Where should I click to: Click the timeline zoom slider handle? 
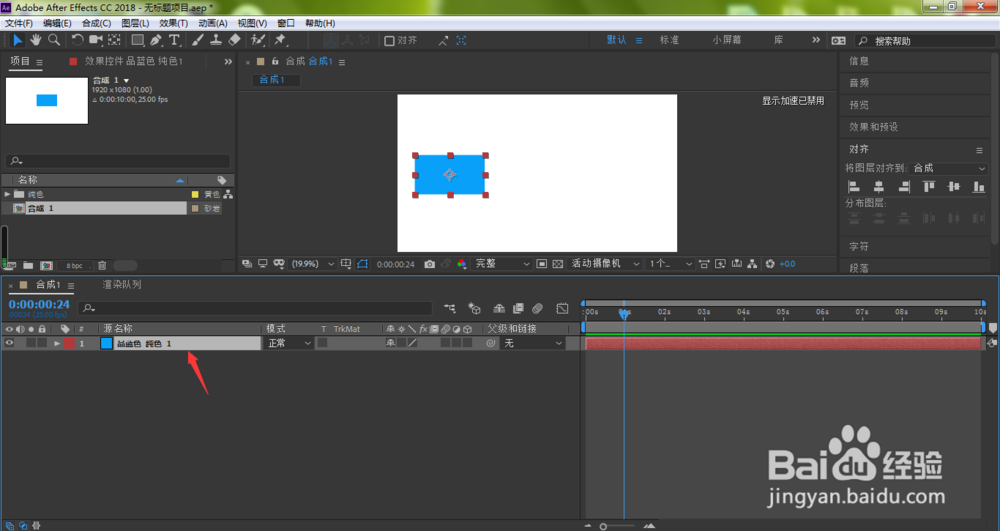pos(603,527)
